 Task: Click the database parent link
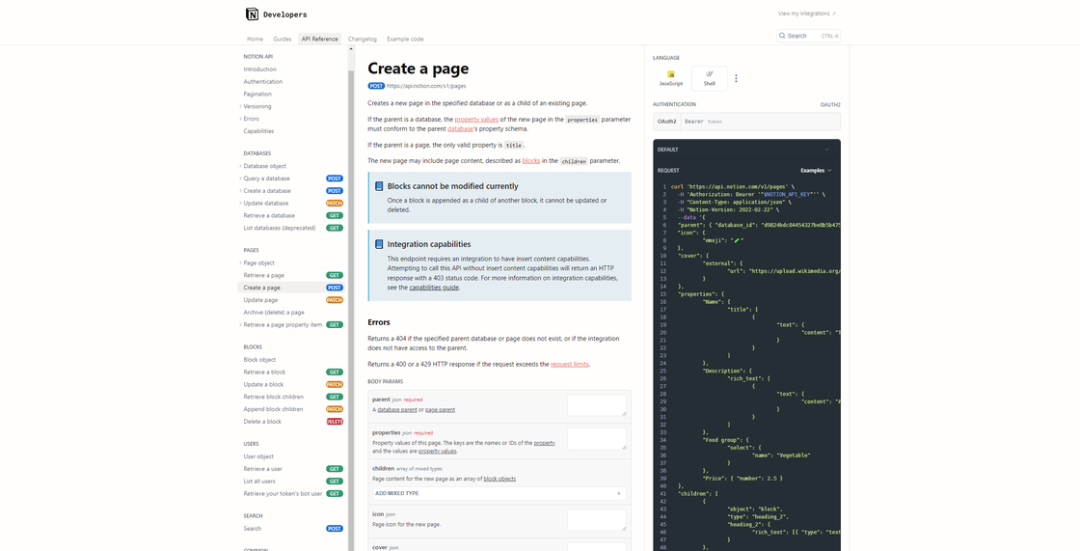tap(397, 410)
